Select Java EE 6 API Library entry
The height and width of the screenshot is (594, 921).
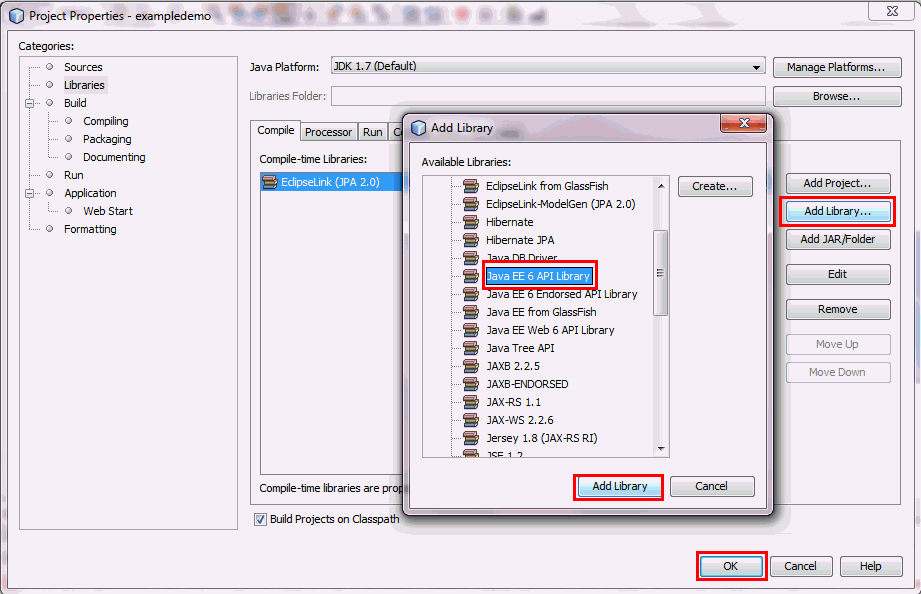(x=538, y=276)
